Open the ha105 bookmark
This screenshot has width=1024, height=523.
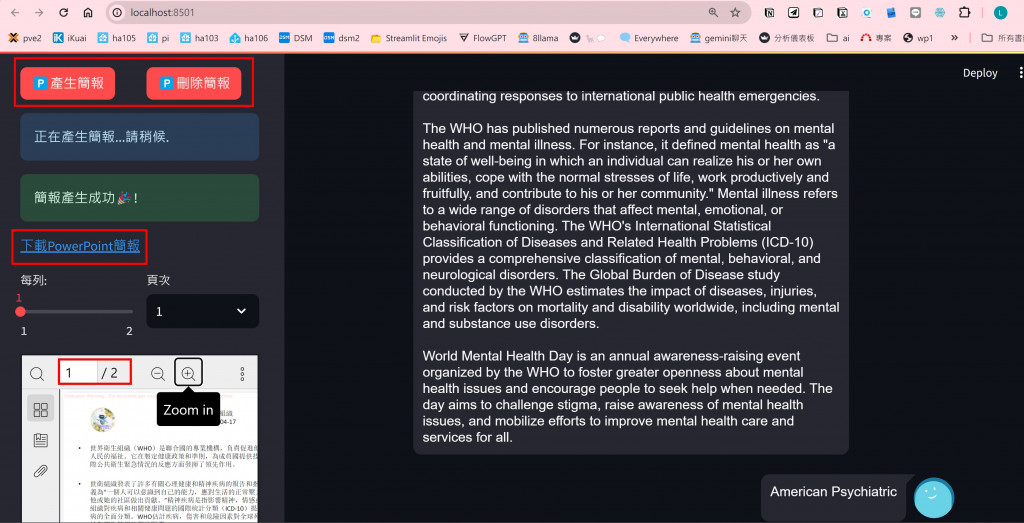[117, 38]
